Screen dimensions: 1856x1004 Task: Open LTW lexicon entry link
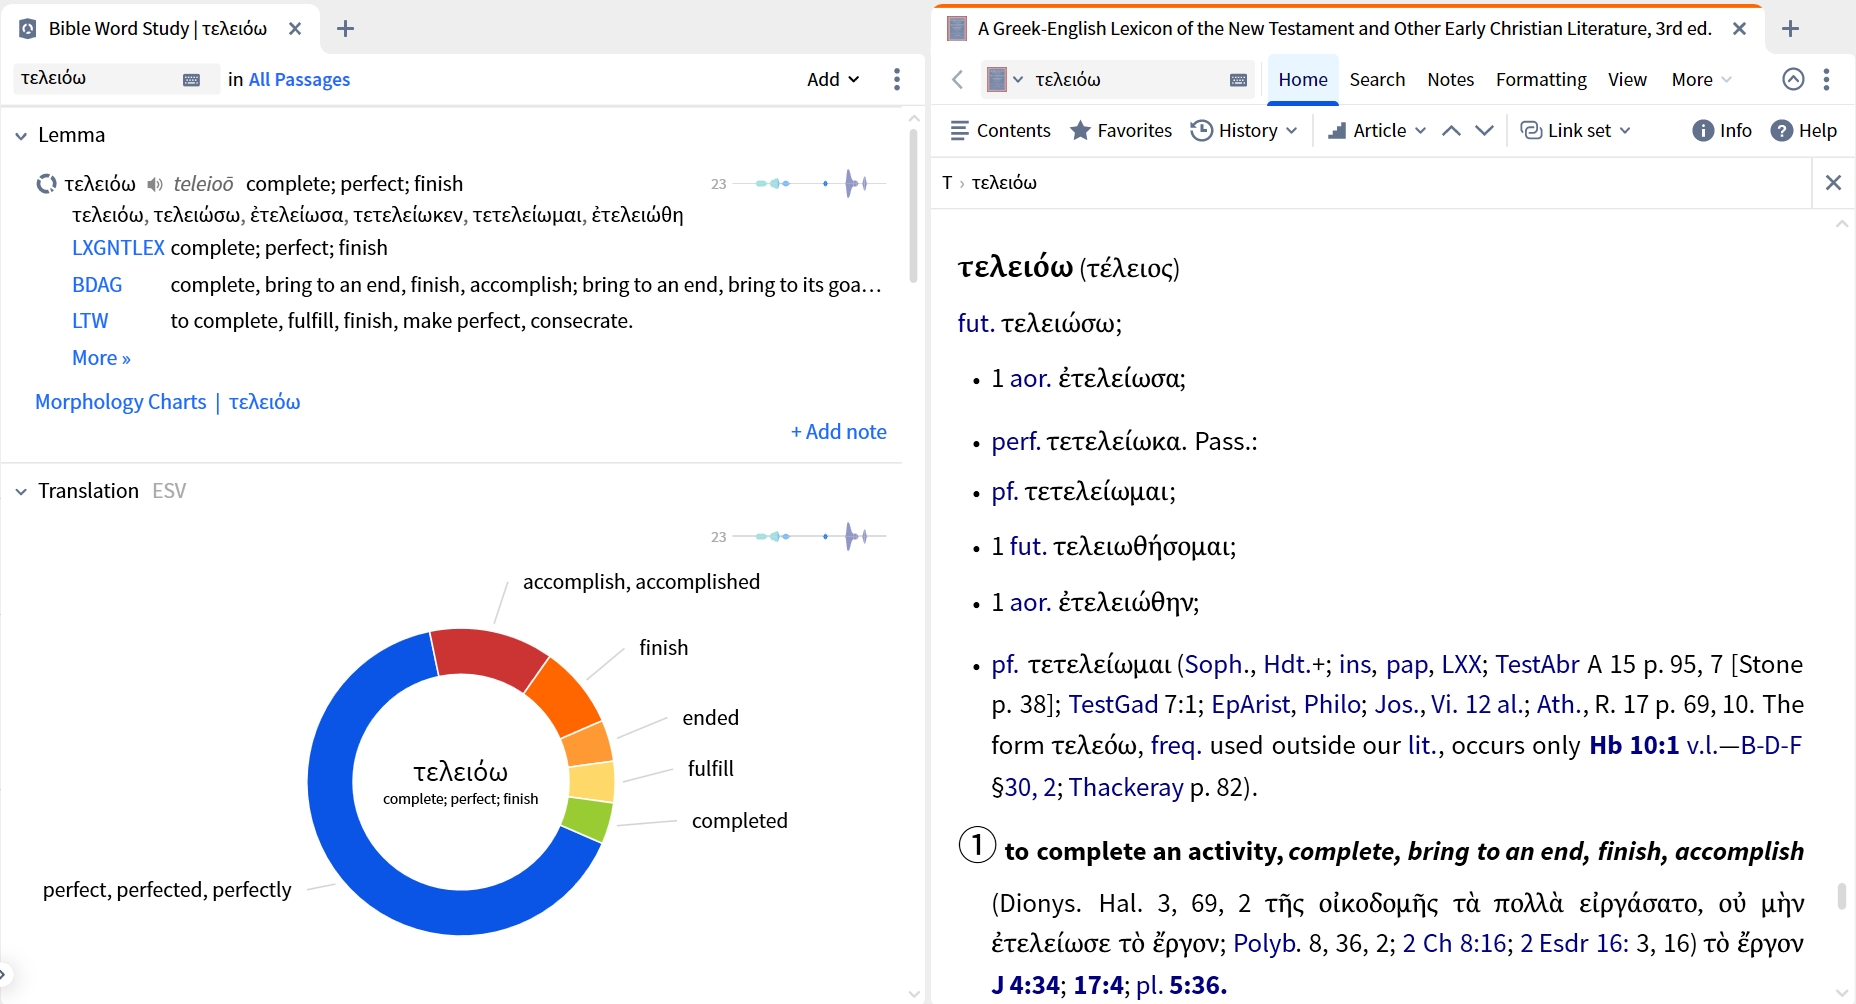pyautogui.click(x=90, y=321)
